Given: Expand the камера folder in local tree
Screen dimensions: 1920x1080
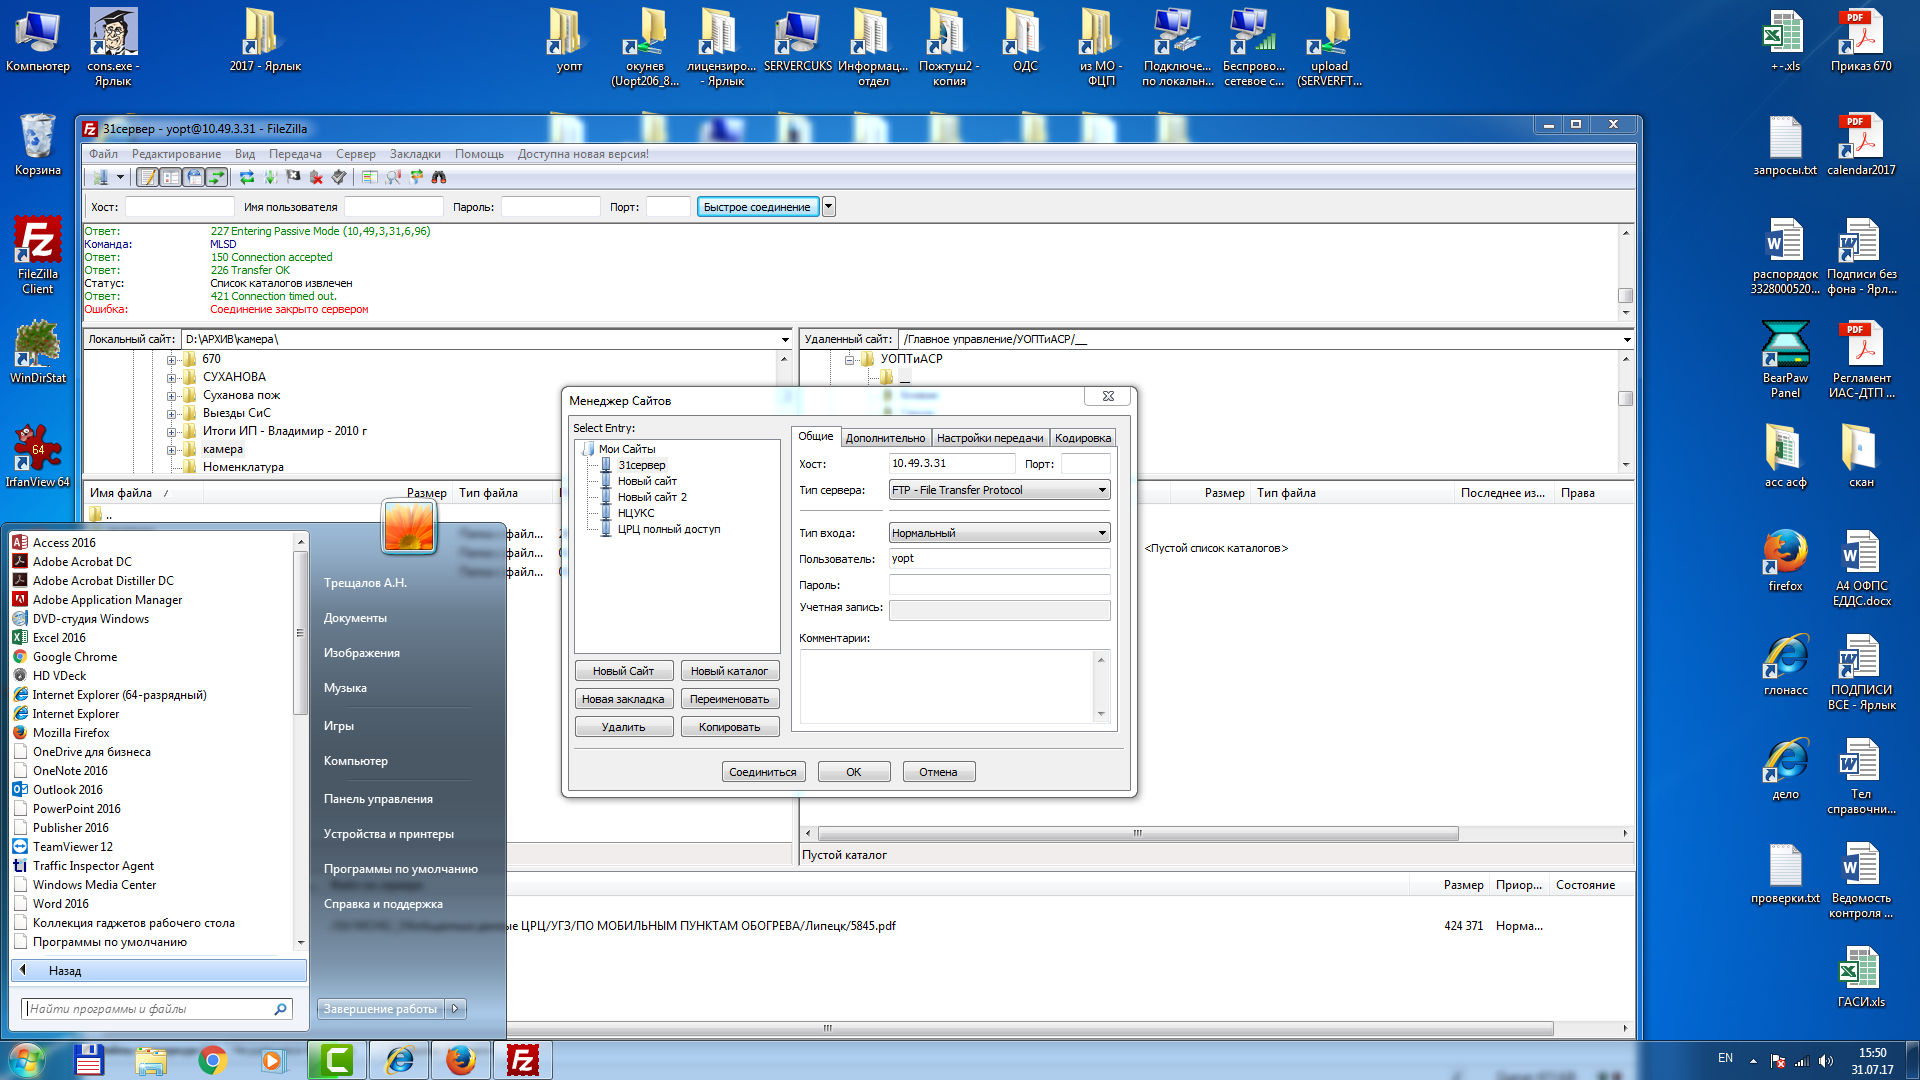Looking at the screenshot, I should (171, 450).
